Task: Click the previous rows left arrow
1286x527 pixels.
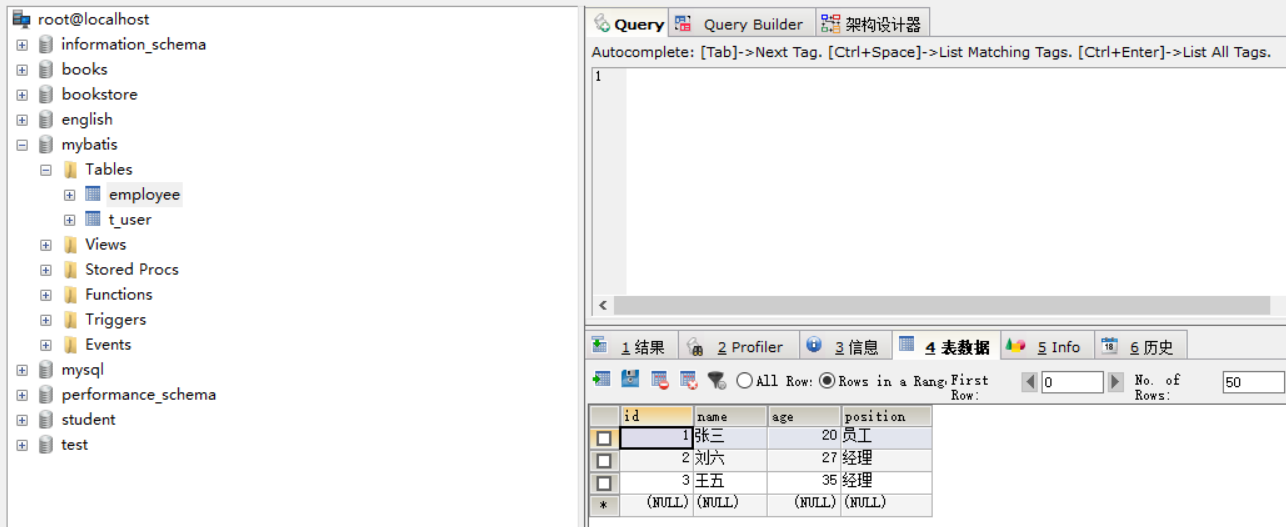Action: click(1030, 382)
